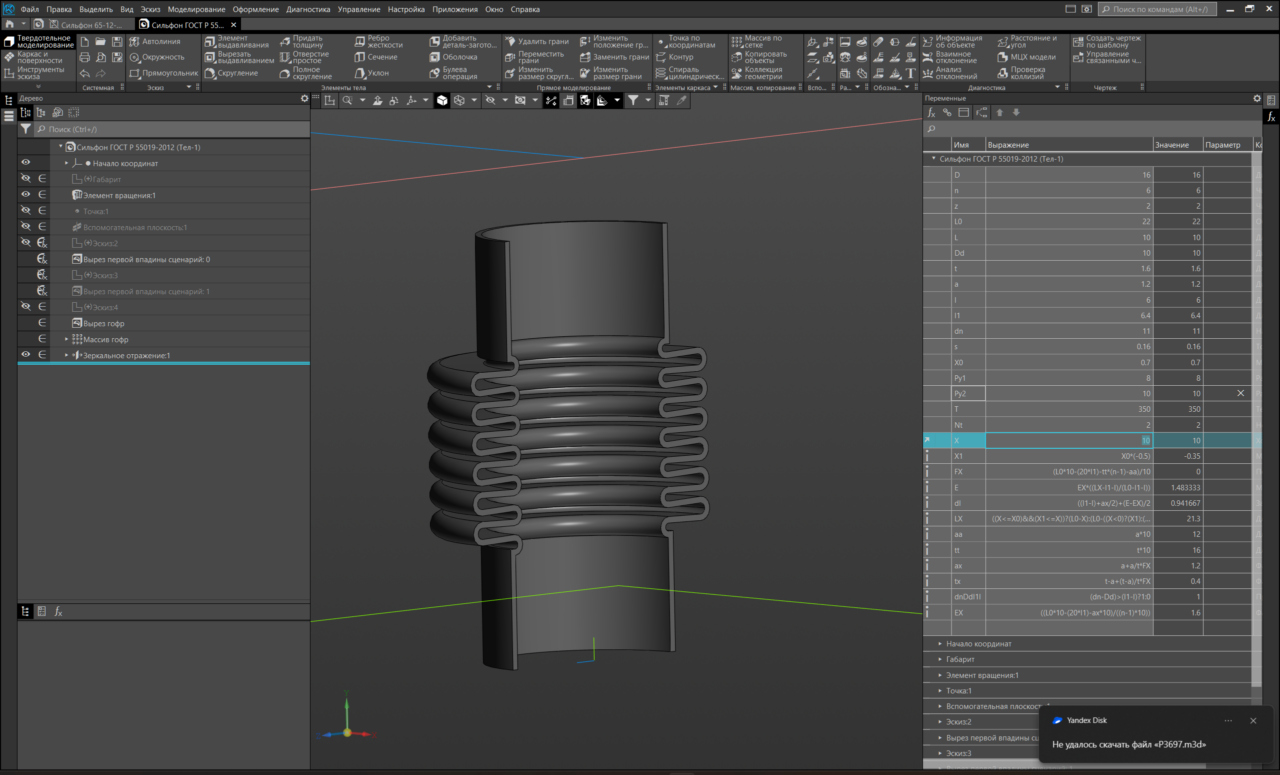The image size is (1280, 775).
Task: Collapse the Сильфон ГОСТ root tree node
Action: tap(61, 147)
